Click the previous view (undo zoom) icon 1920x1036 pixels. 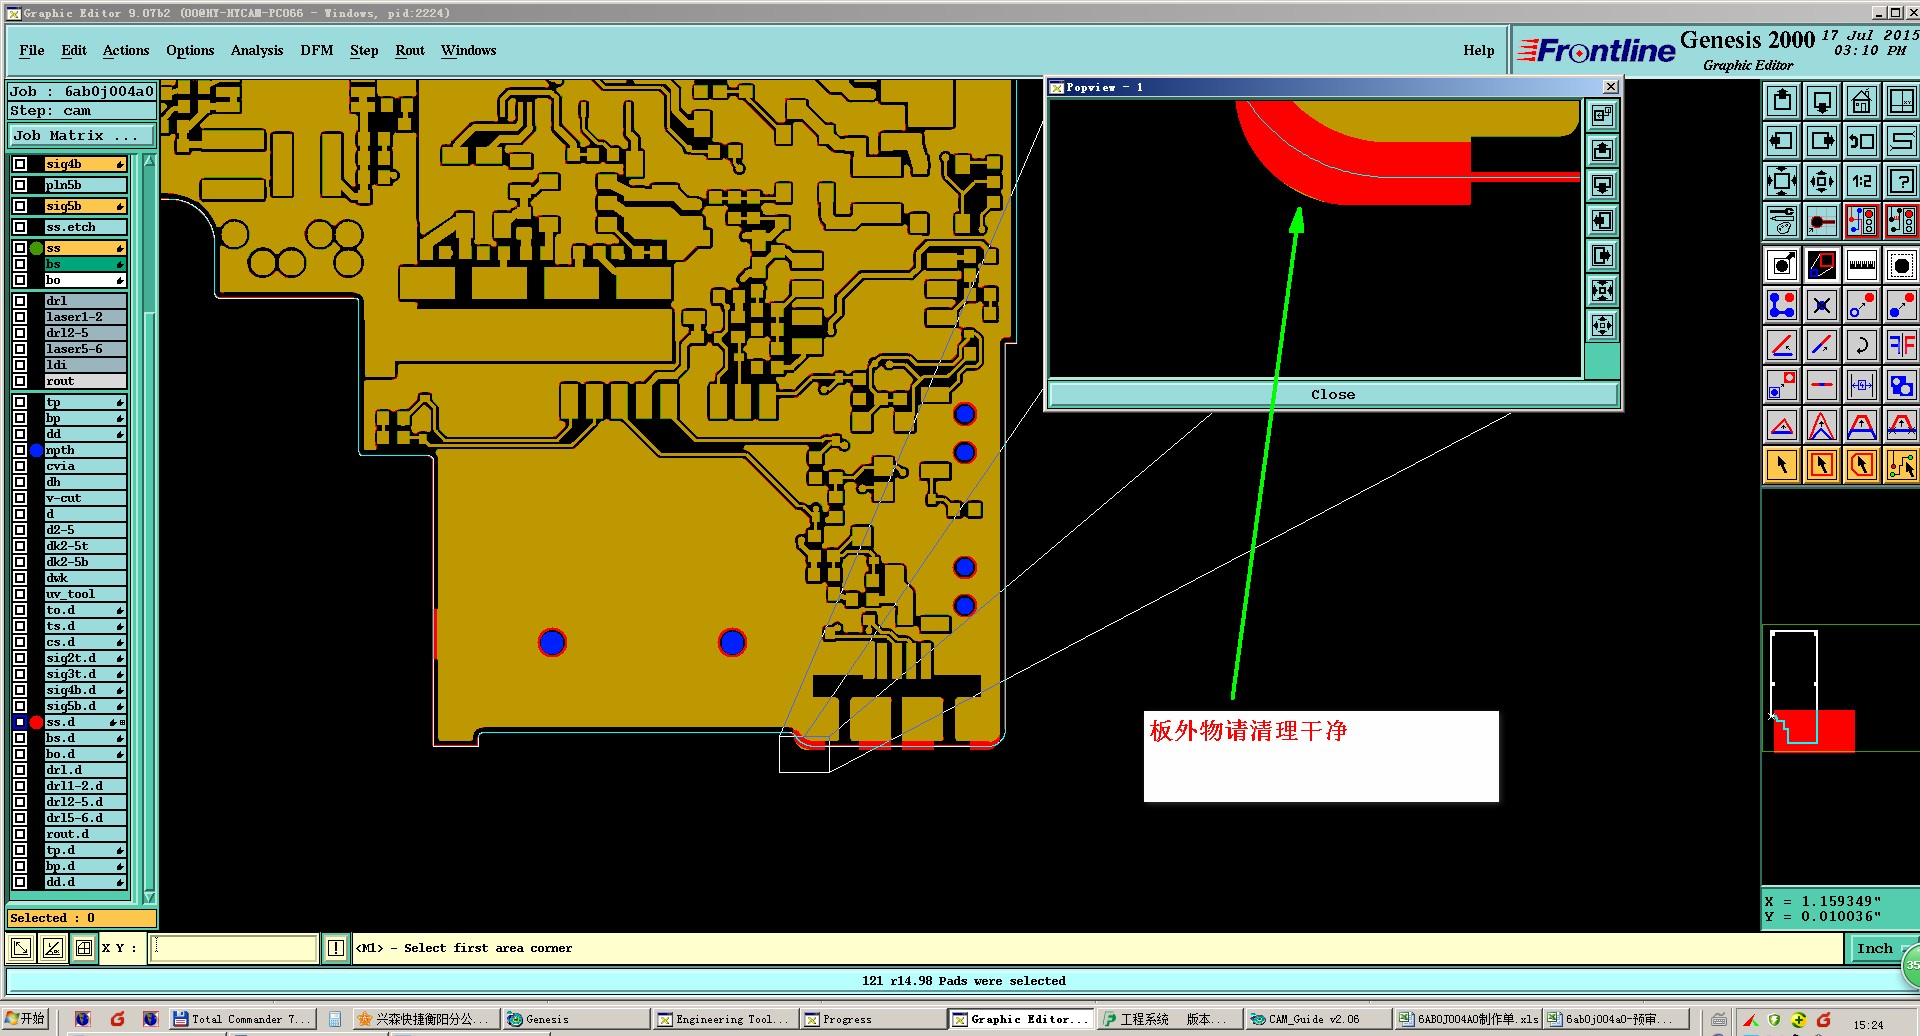(x=1862, y=141)
